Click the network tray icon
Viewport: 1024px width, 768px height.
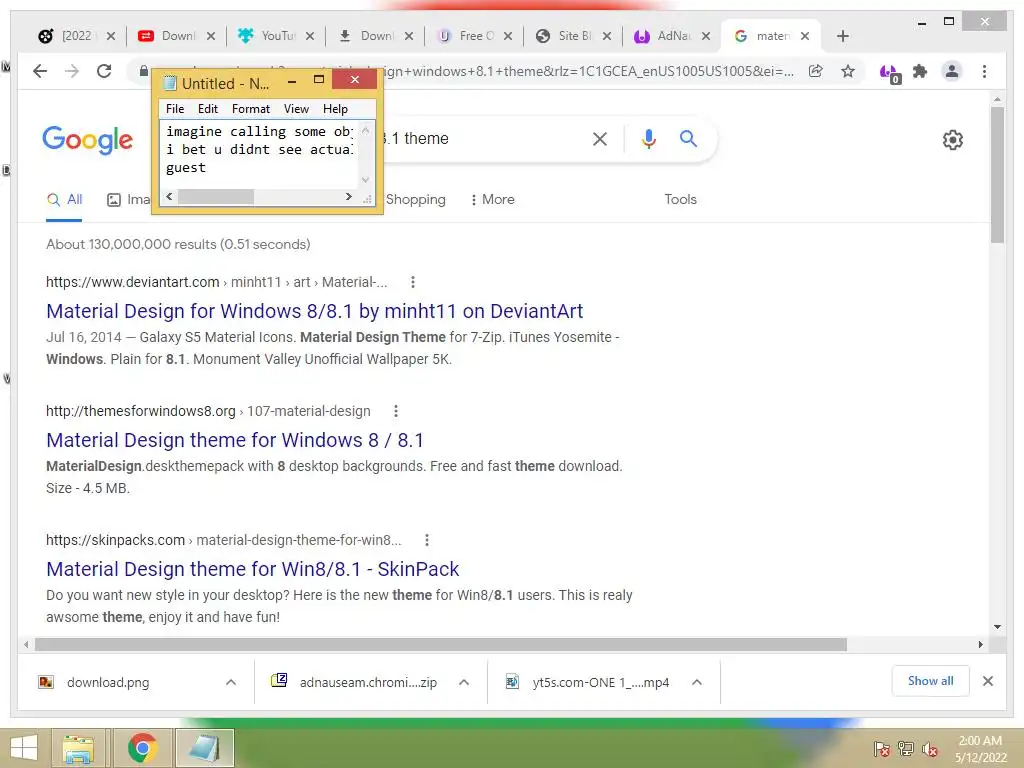coord(906,749)
